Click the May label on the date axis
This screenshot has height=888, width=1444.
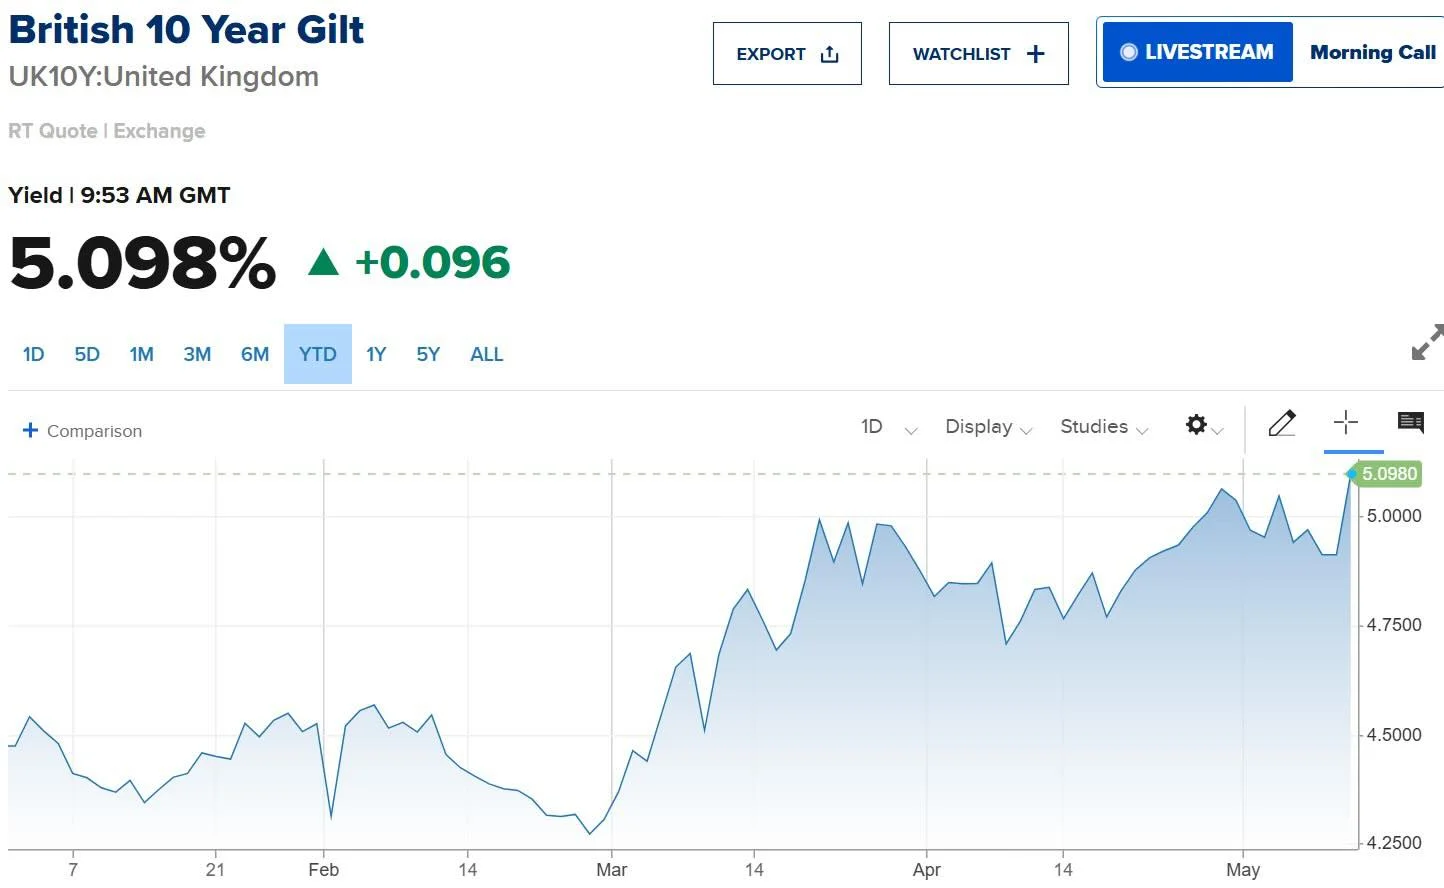[x=1243, y=870]
